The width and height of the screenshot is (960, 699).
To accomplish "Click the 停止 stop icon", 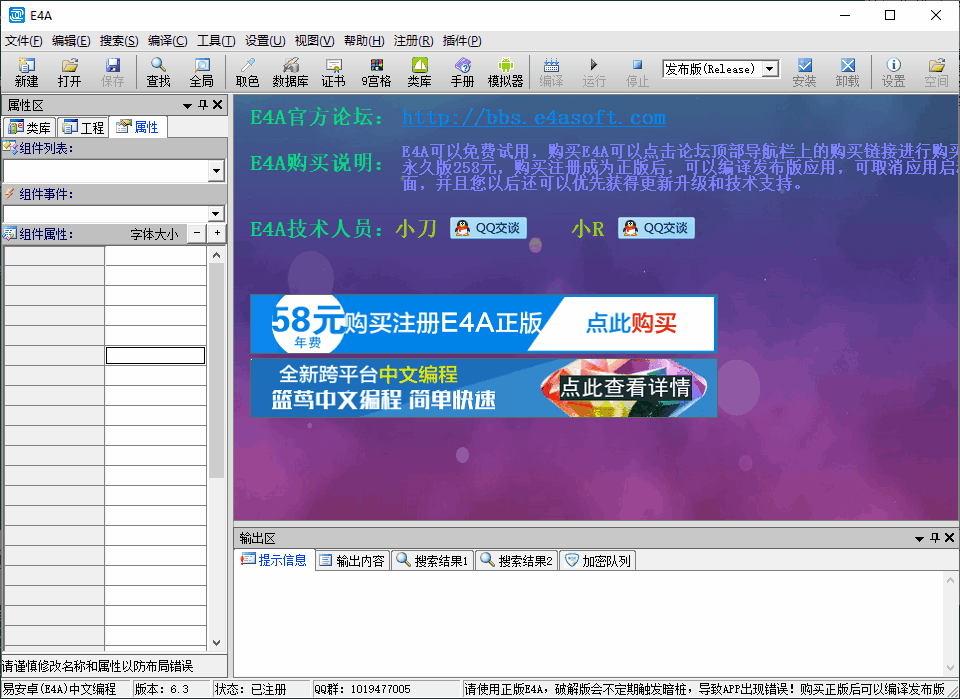I will [637, 72].
